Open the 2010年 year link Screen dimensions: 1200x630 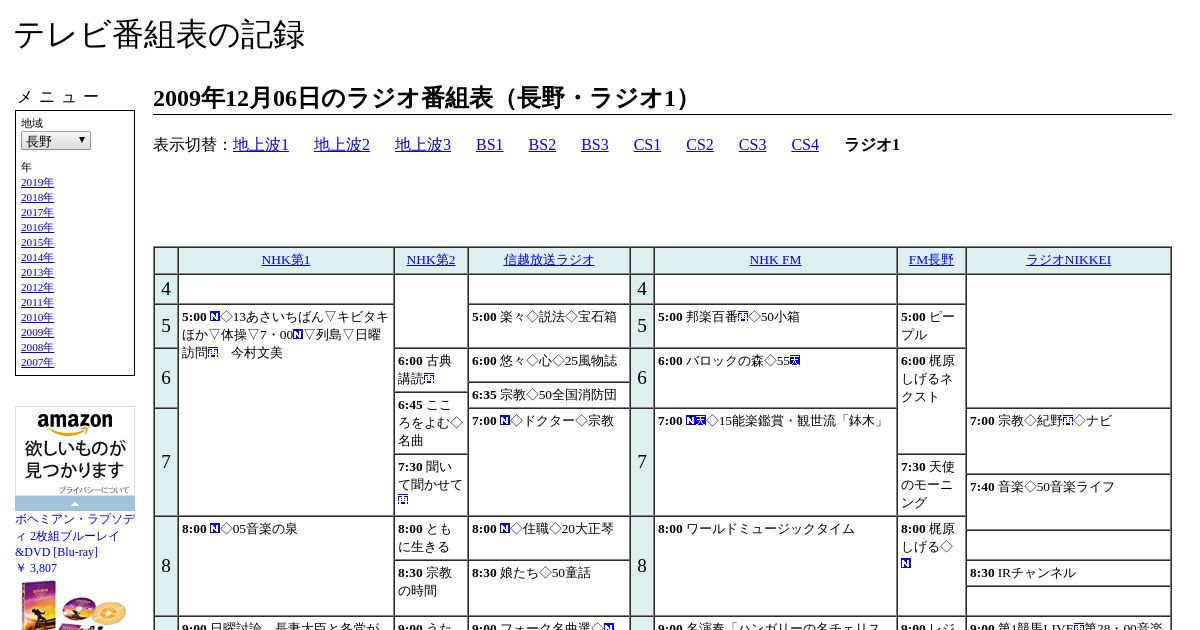click(x=37, y=317)
